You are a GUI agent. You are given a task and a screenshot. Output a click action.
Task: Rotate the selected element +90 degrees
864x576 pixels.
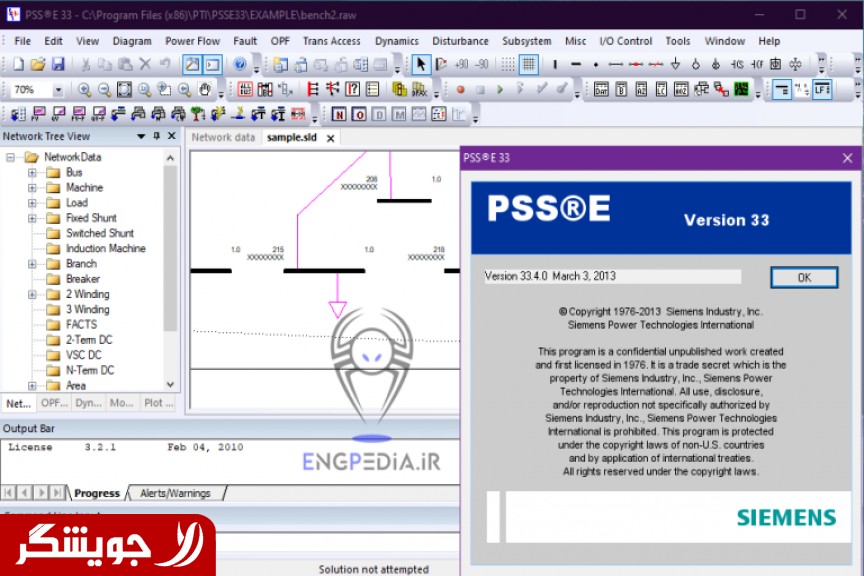[x=460, y=64]
